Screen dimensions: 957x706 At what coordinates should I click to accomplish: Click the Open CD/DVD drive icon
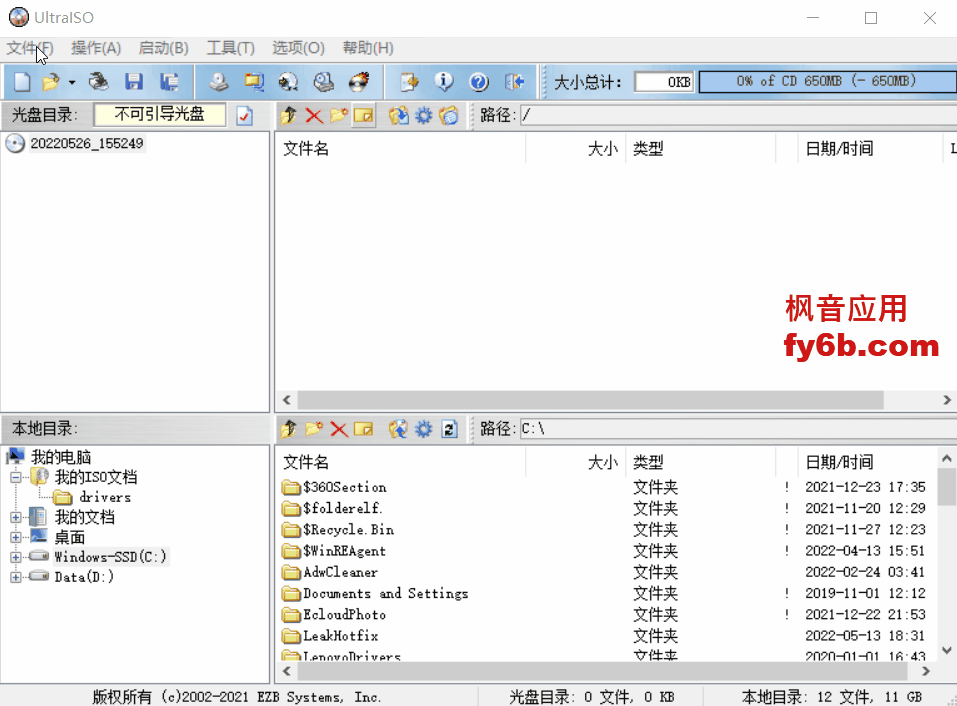[x=98, y=82]
